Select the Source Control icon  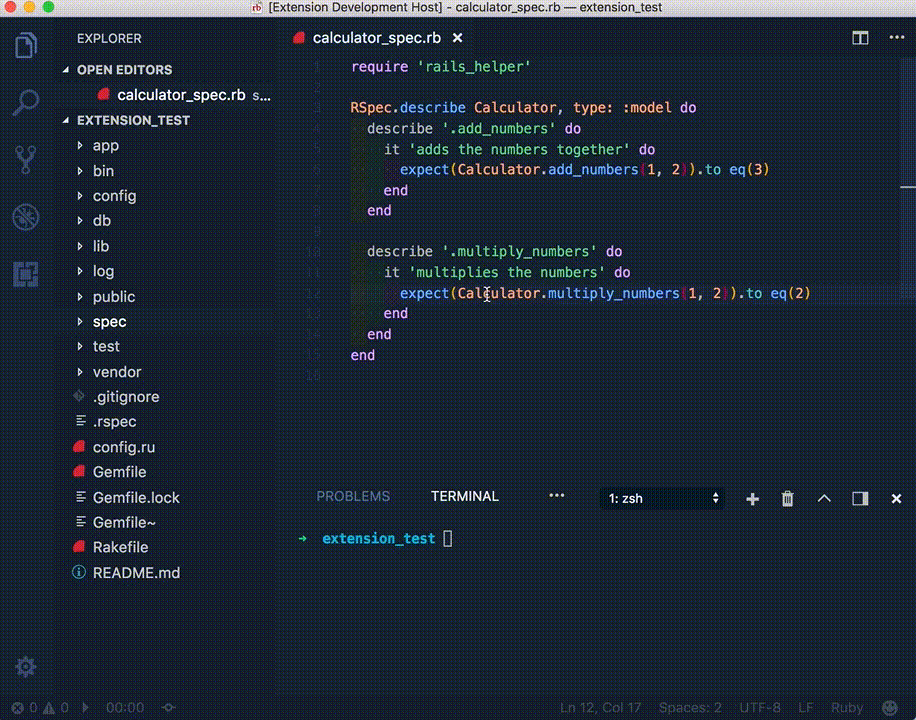pos(25,159)
